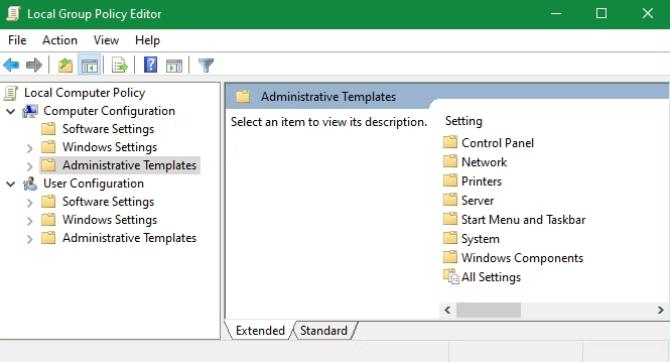Click the Server folder icon

pyautogui.click(x=450, y=200)
